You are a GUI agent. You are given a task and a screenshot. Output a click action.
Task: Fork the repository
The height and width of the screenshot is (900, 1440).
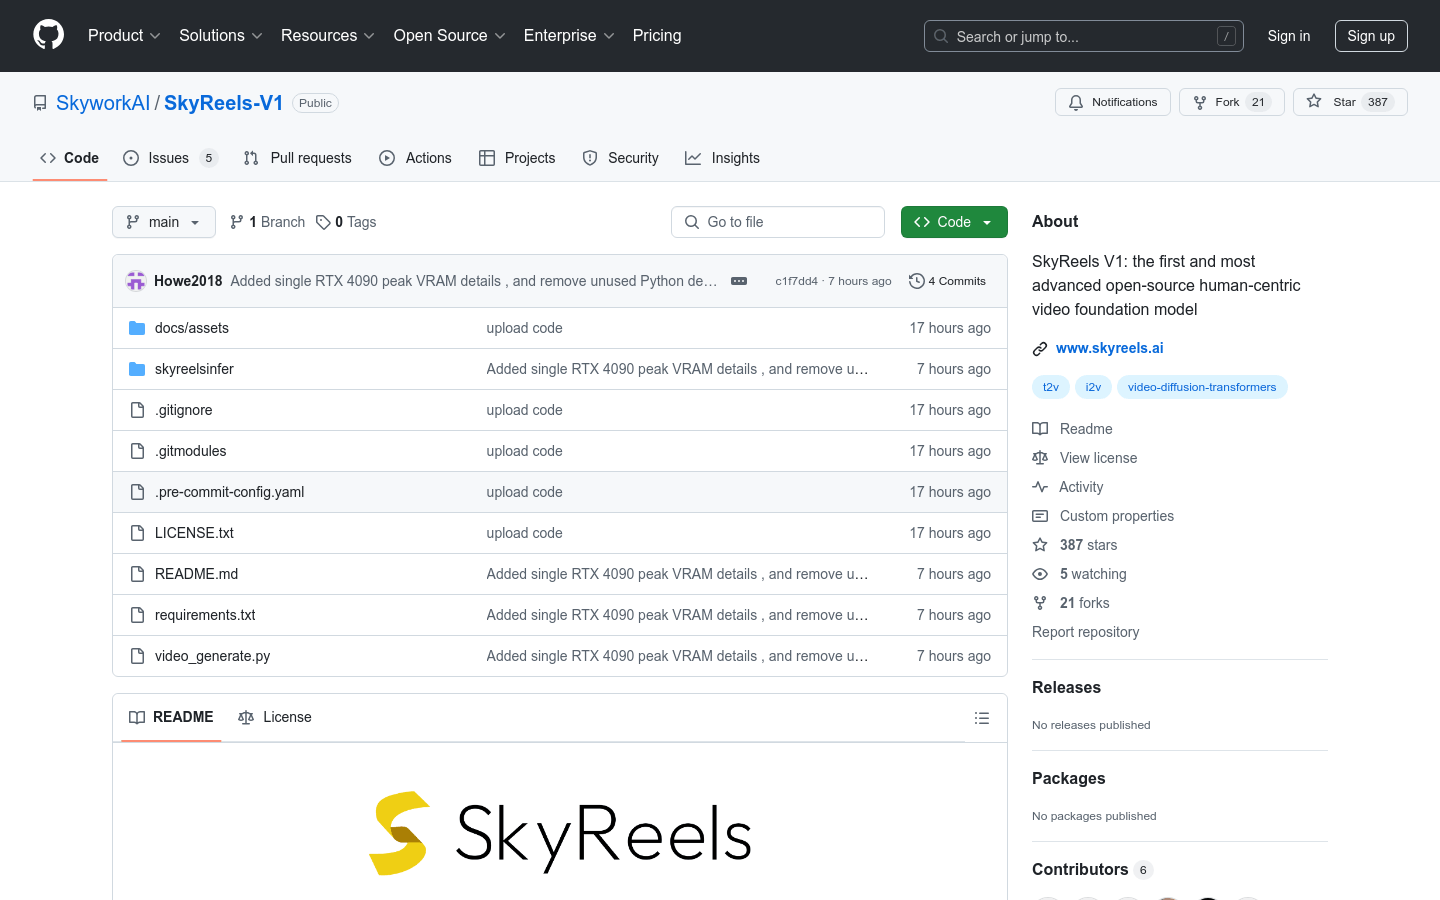1232,102
